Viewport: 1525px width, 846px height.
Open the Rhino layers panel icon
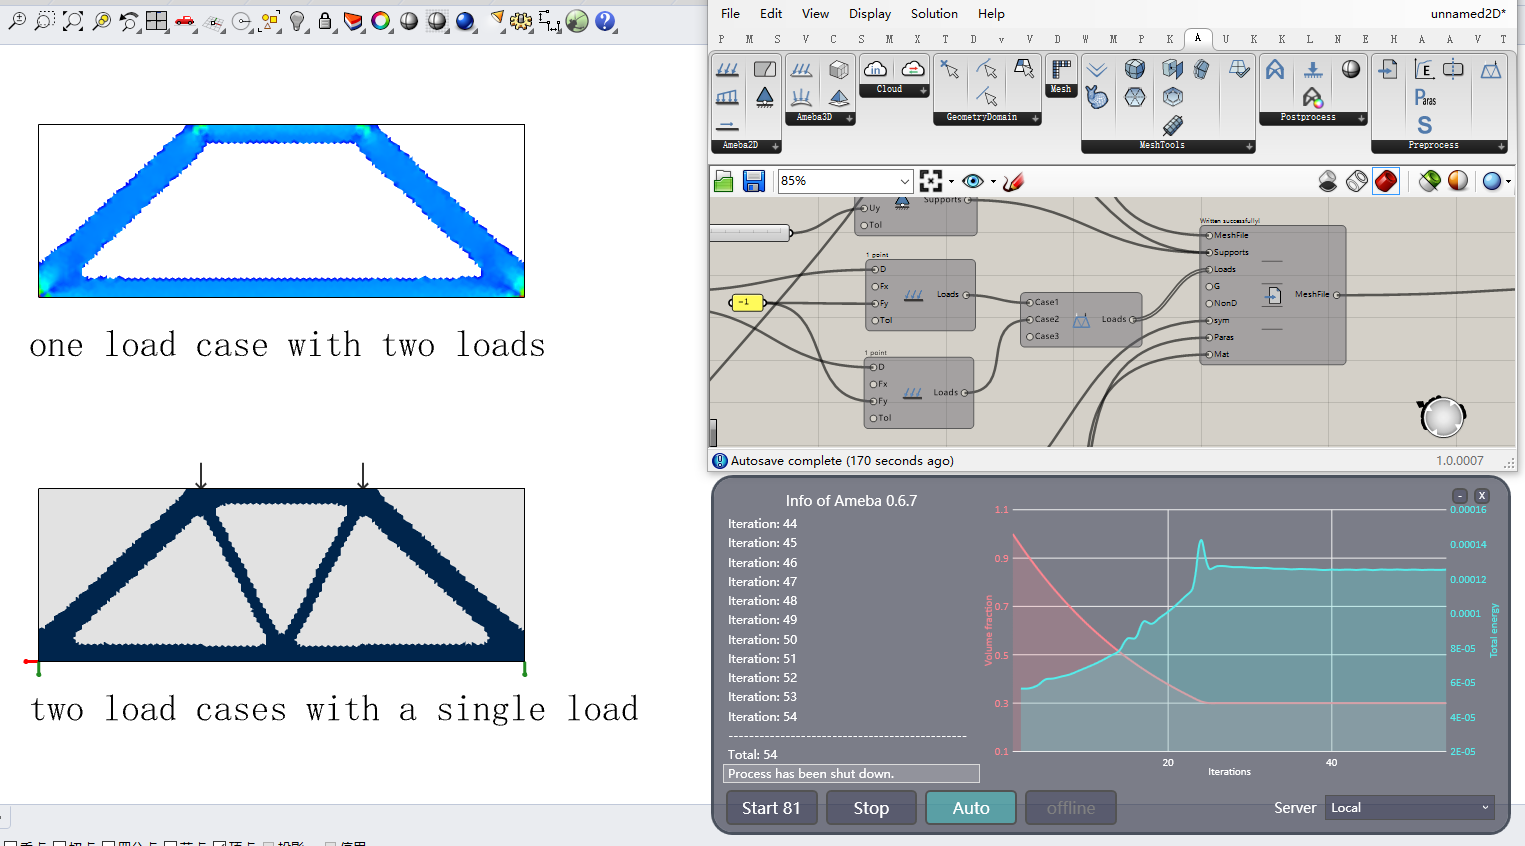tap(353, 20)
